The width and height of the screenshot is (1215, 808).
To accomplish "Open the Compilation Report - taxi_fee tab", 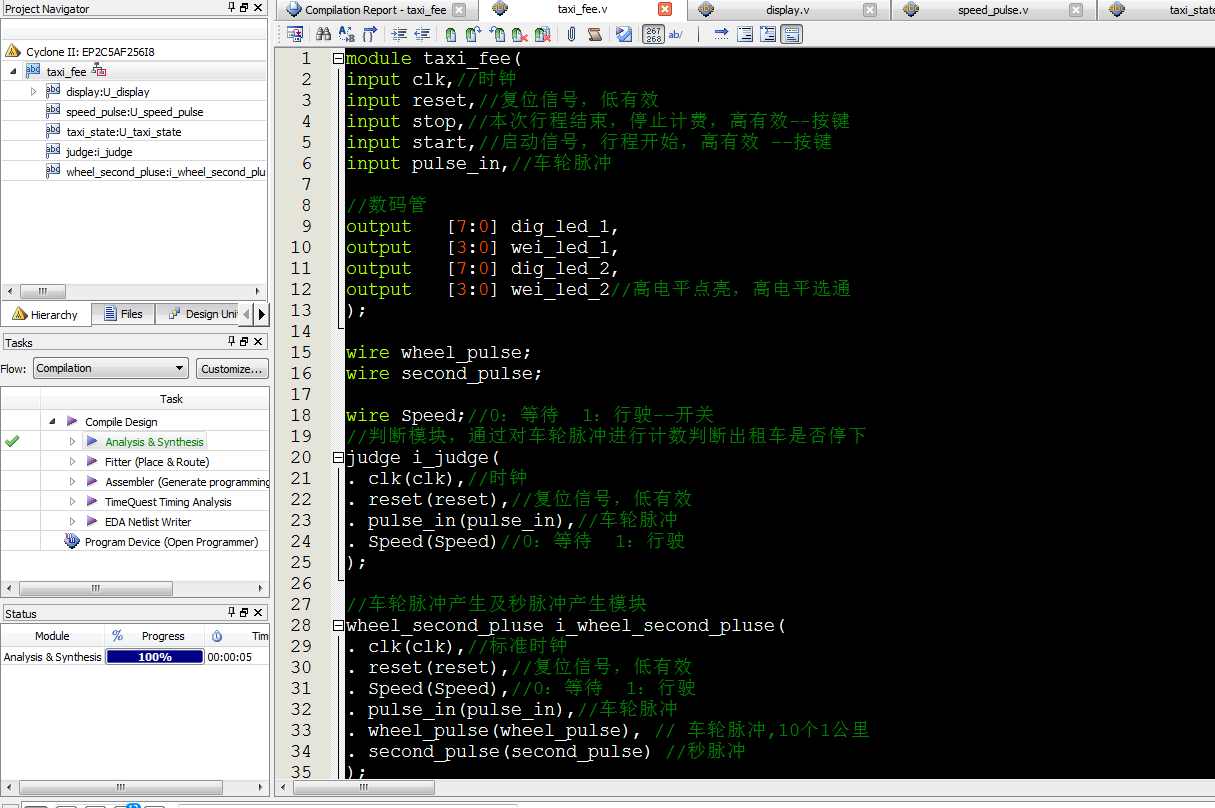I will (376, 10).
